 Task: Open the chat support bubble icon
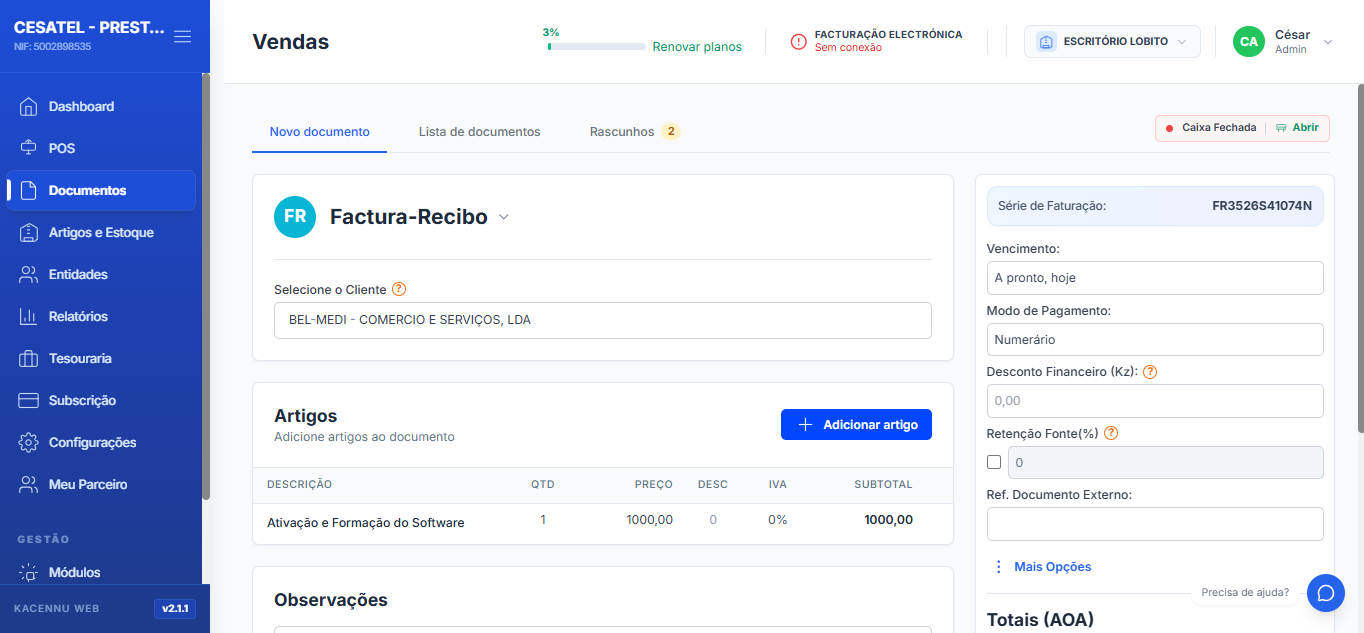click(x=1326, y=592)
